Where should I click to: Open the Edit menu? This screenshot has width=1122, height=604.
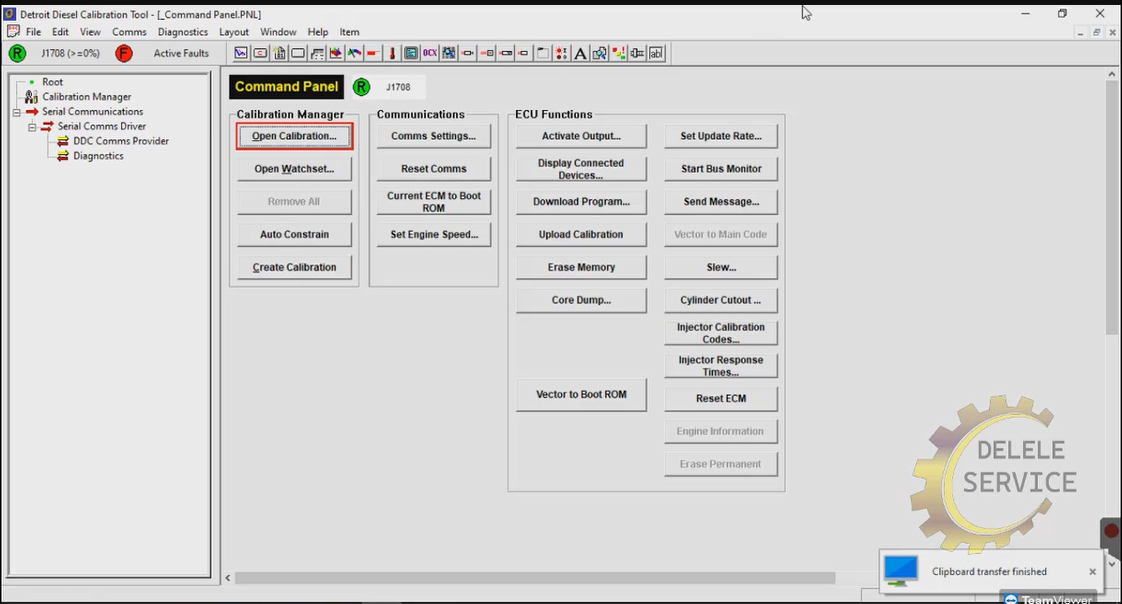(60, 32)
